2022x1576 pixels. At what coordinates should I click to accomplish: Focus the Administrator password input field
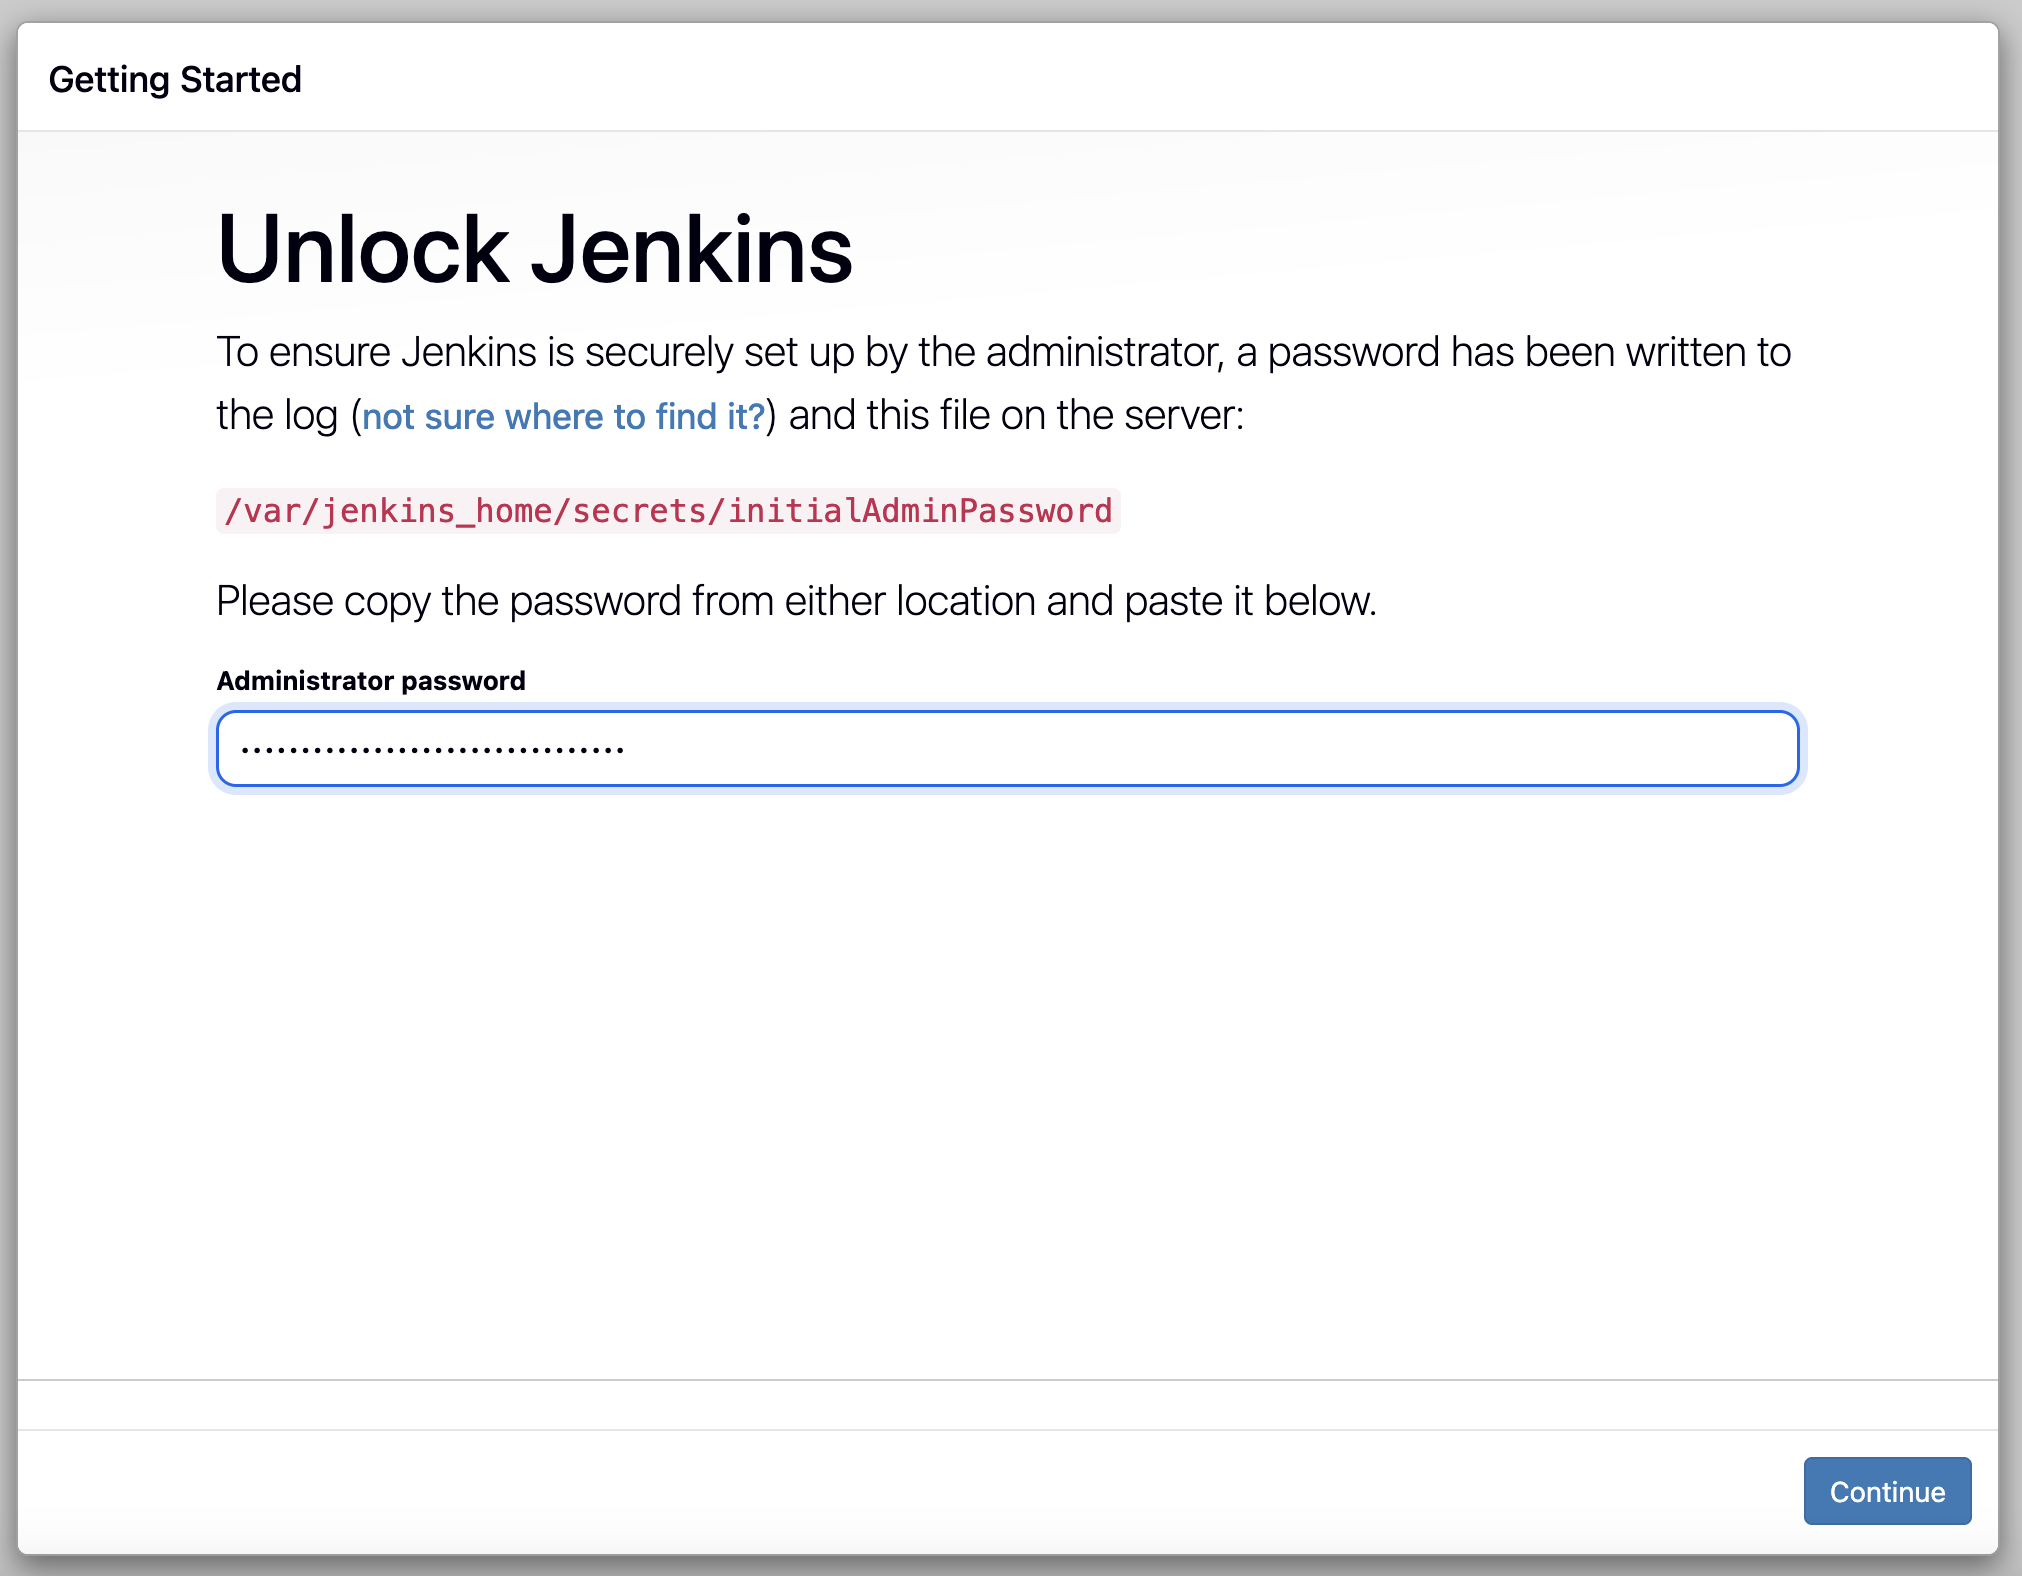[x=1006, y=749]
